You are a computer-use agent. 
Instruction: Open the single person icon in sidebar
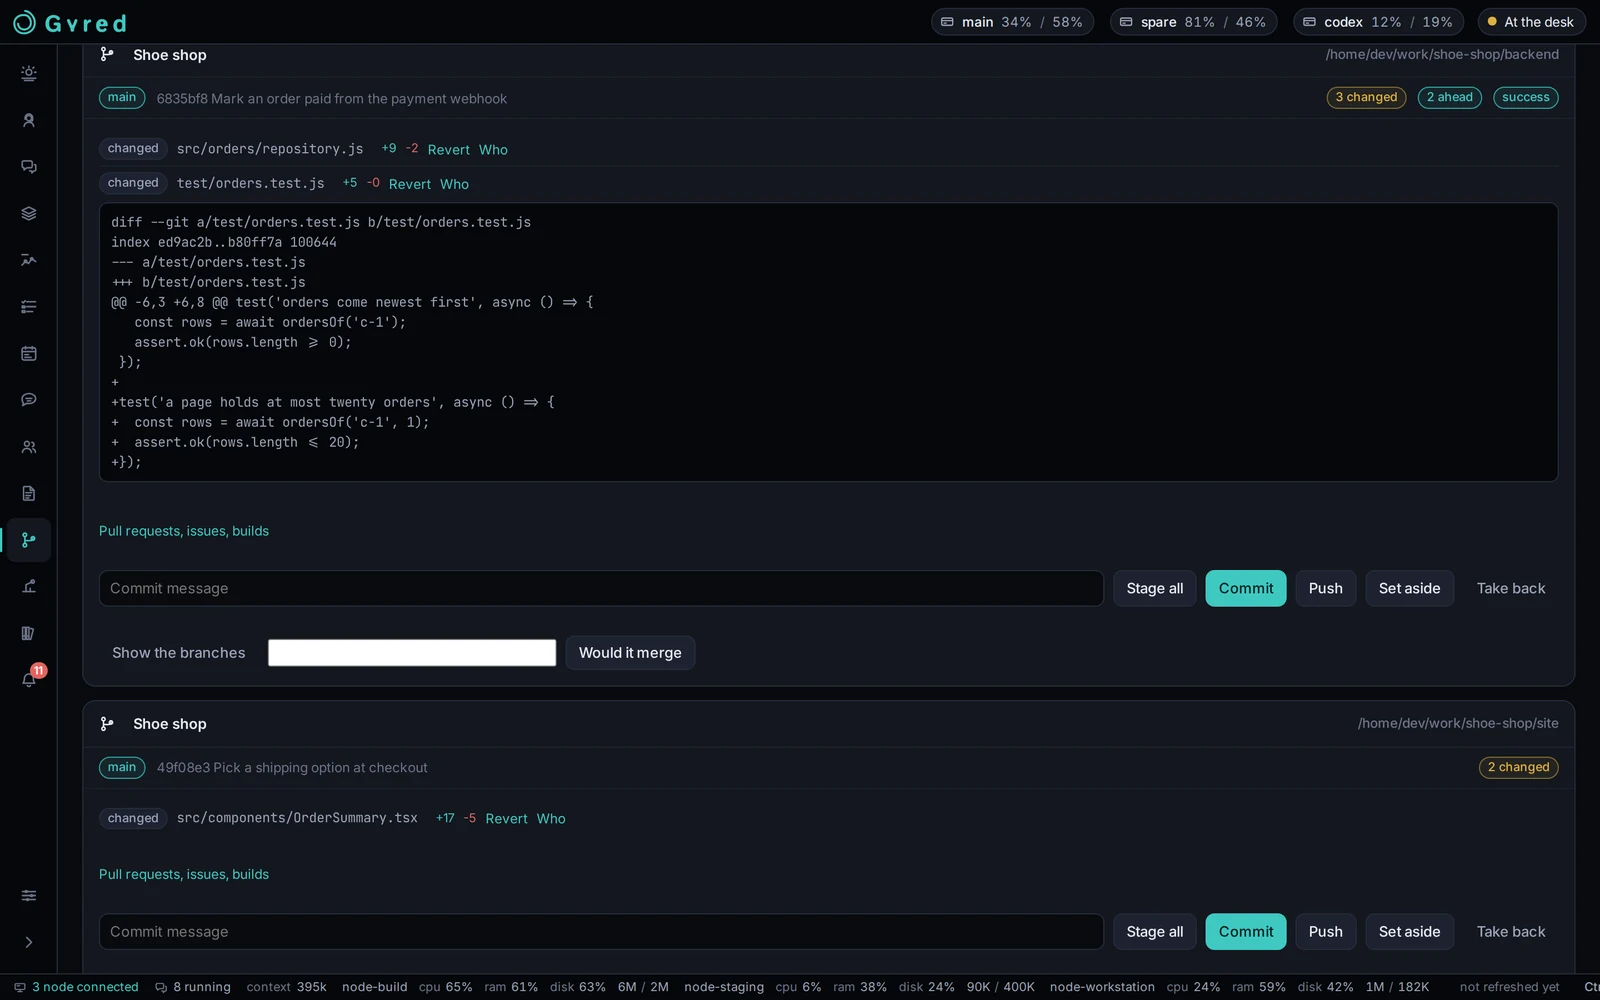tap(29, 120)
